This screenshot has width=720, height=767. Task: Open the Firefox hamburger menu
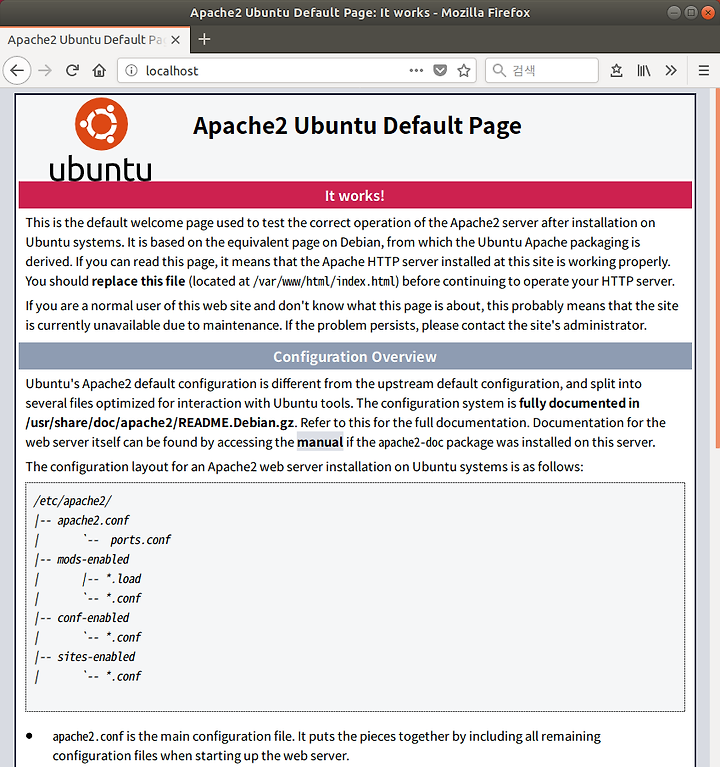[x=704, y=70]
